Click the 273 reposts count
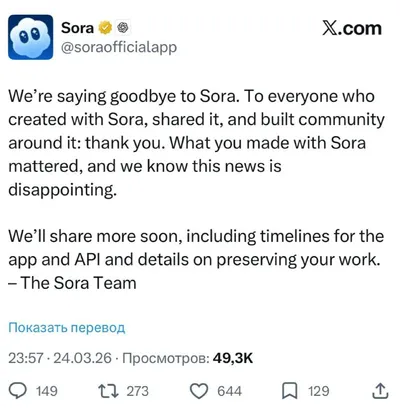The image size is (400, 409). coord(137,391)
